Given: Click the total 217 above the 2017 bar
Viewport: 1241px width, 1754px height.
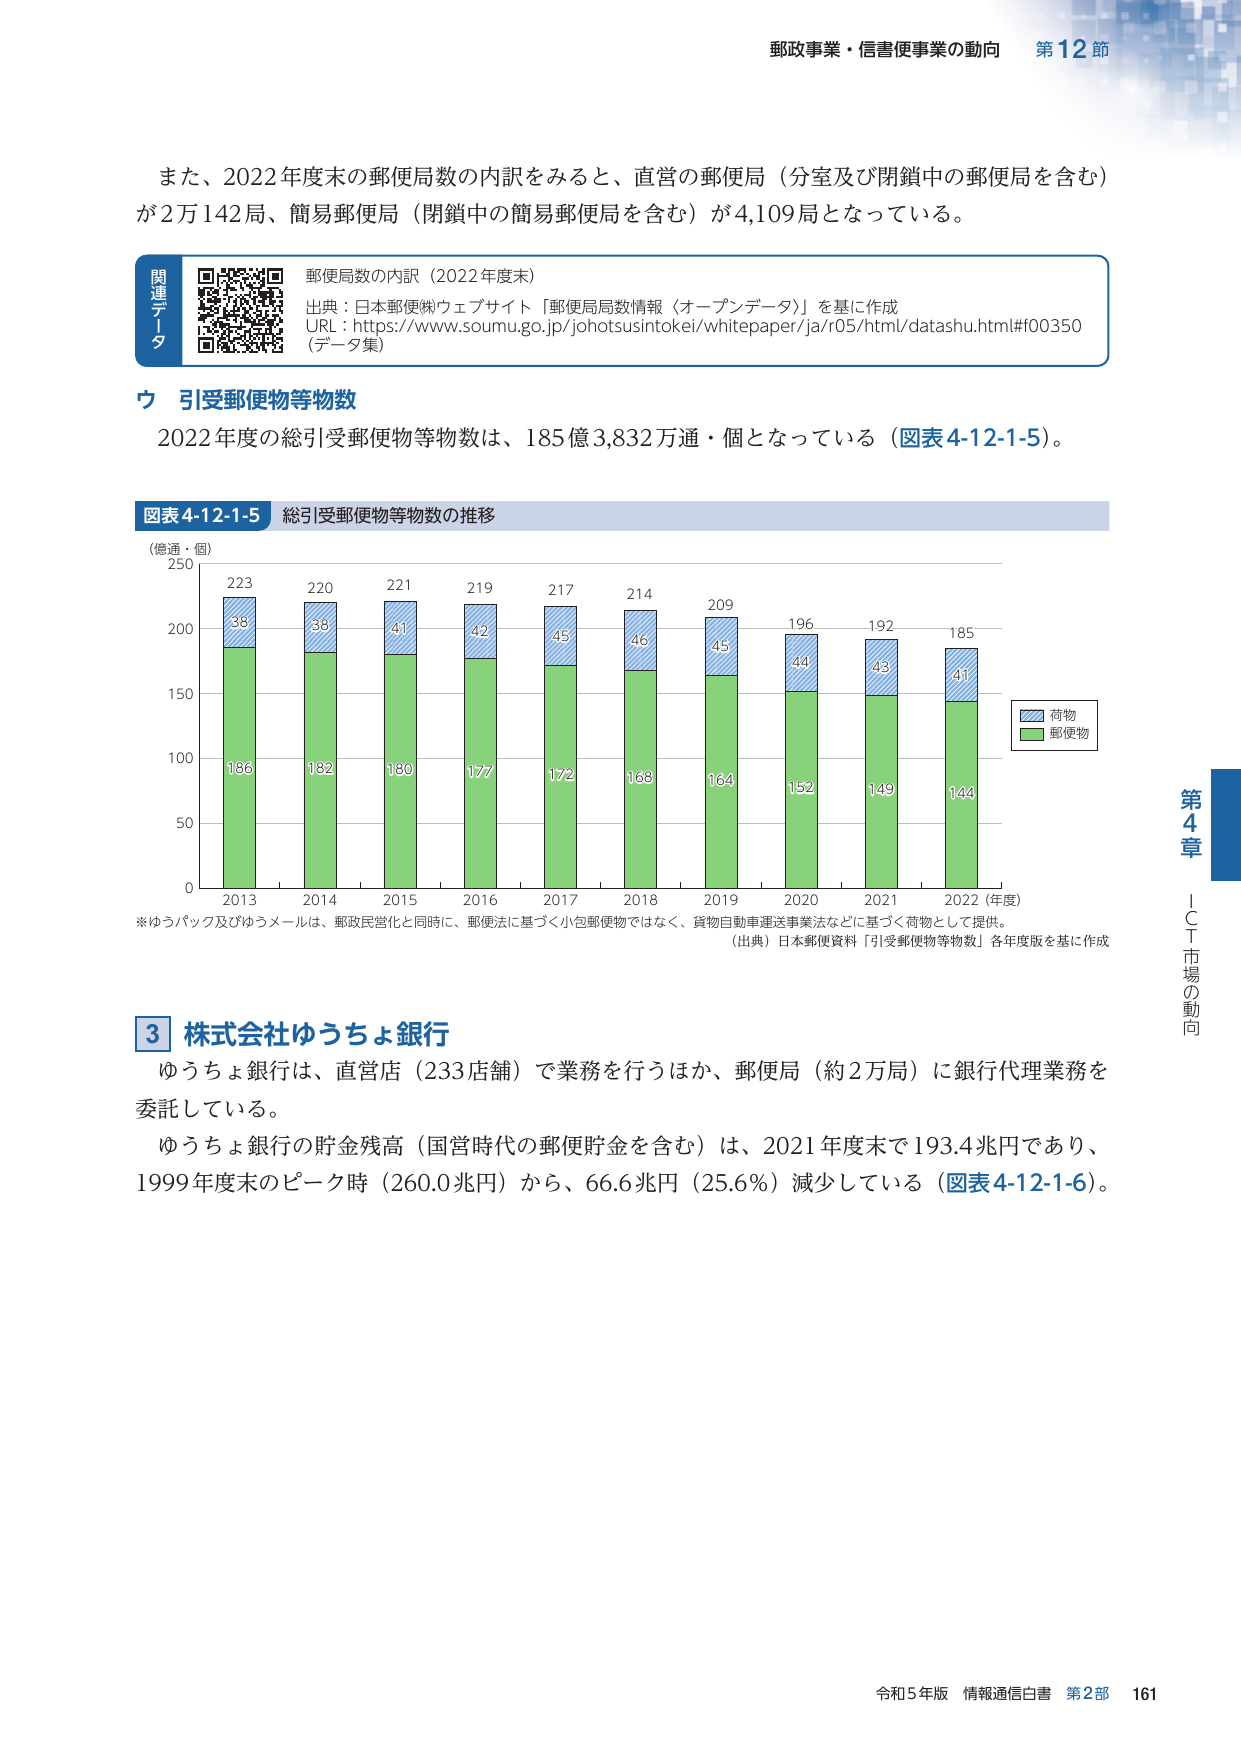Looking at the screenshot, I should pos(561,590).
